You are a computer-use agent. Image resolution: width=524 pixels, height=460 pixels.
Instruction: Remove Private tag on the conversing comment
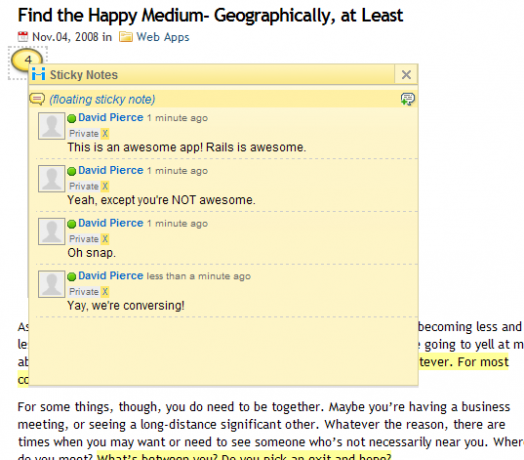coord(105,292)
